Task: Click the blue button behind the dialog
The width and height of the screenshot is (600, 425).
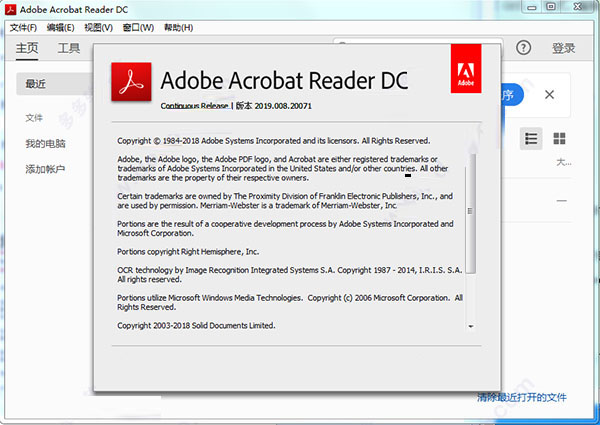Action: pos(512,94)
